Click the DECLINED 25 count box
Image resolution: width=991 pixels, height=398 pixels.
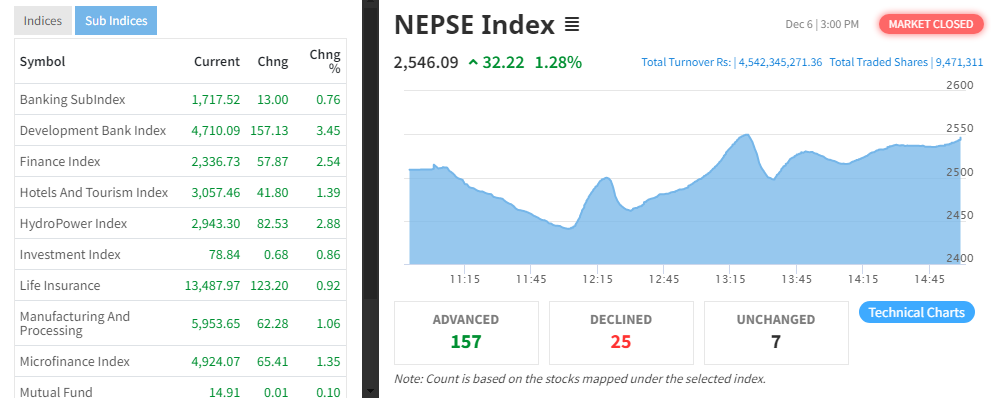pyautogui.click(x=621, y=332)
